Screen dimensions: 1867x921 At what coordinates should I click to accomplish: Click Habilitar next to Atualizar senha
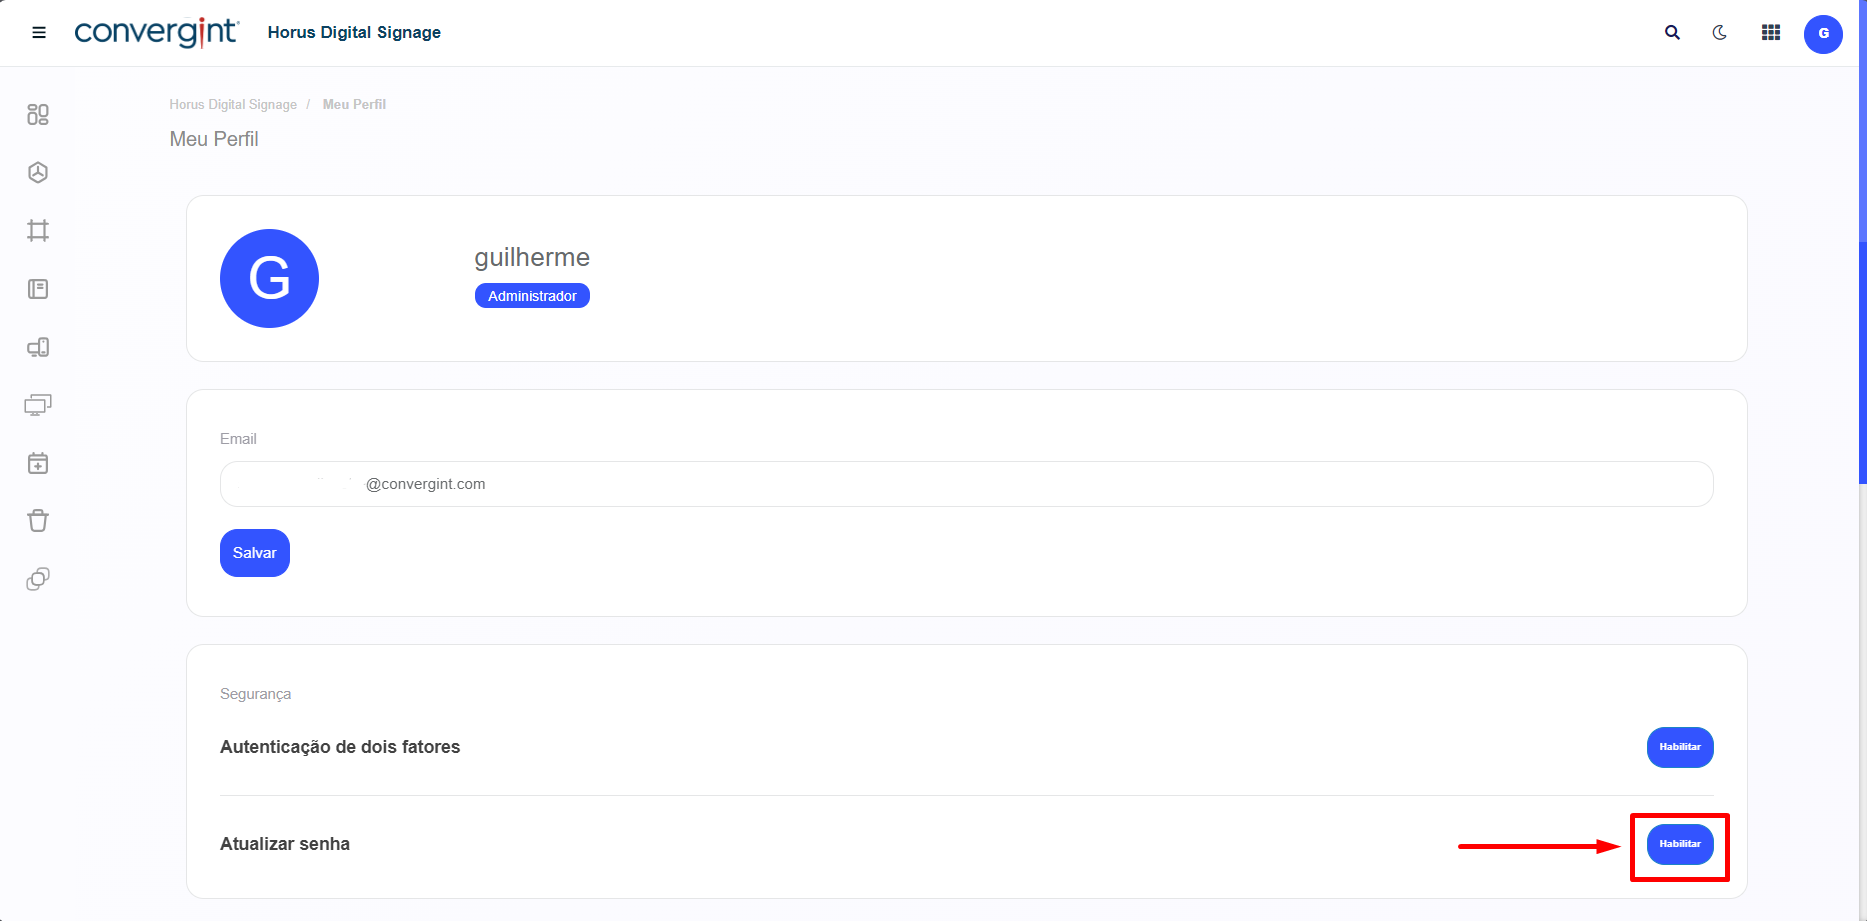click(1680, 844)
